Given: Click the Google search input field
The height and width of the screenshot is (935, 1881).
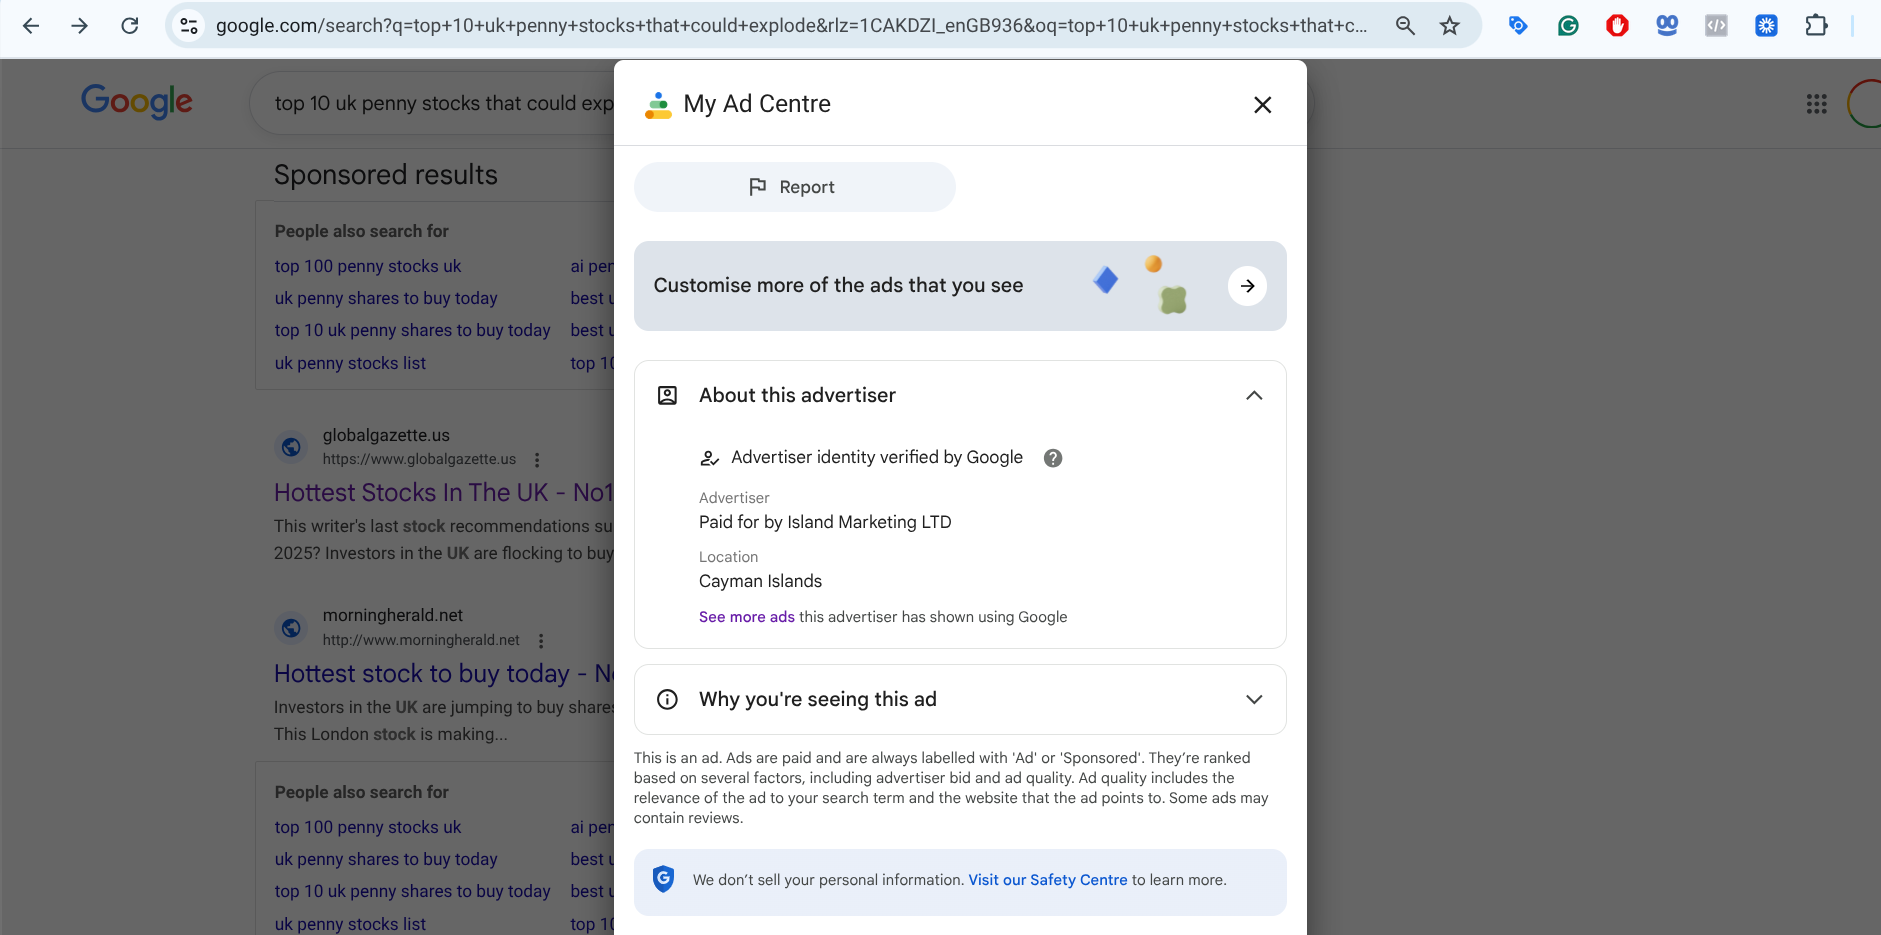Looking at the screenshot, I should pyautogui.click(x=440, y=104).
